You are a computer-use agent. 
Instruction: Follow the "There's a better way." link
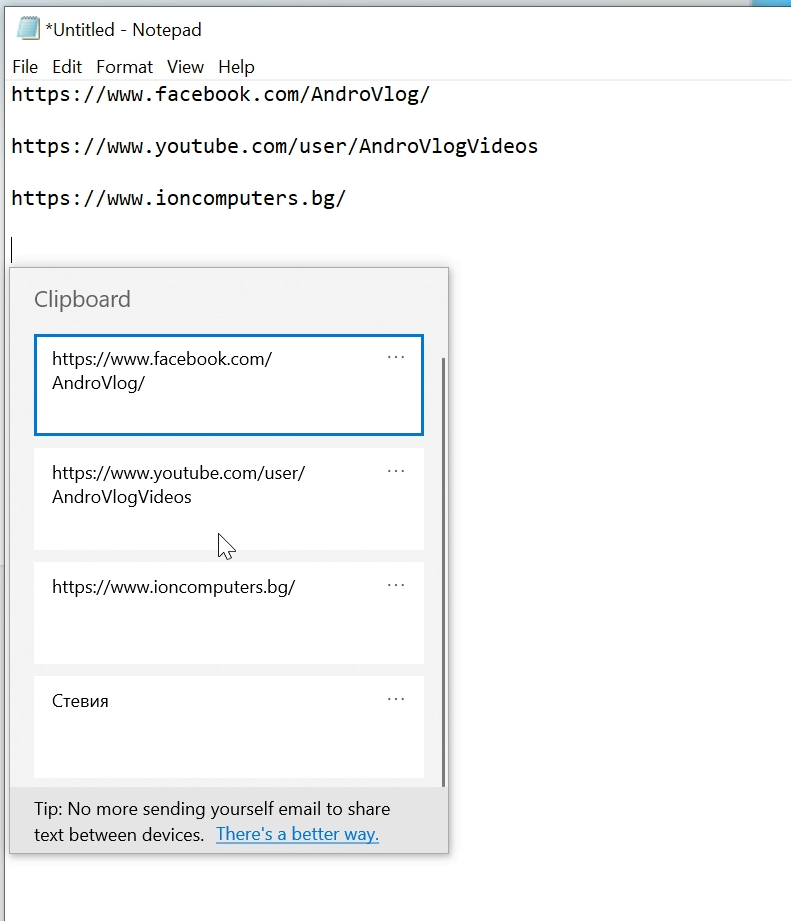pos(297,834)
